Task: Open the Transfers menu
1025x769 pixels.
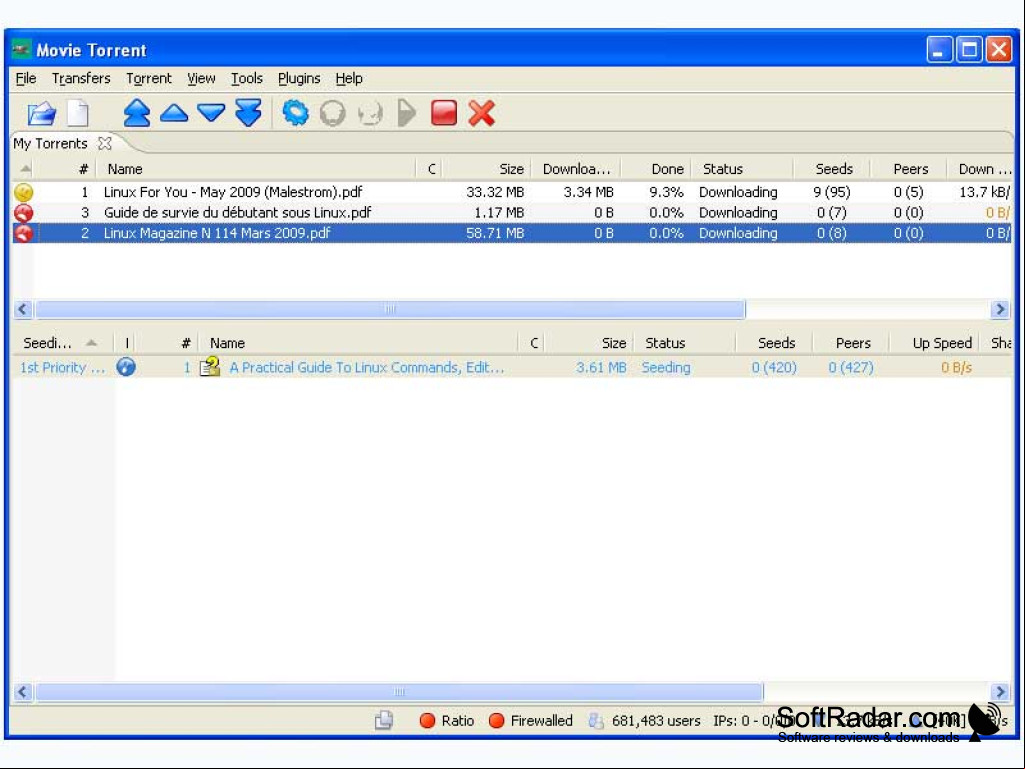Action: point(81,78)
